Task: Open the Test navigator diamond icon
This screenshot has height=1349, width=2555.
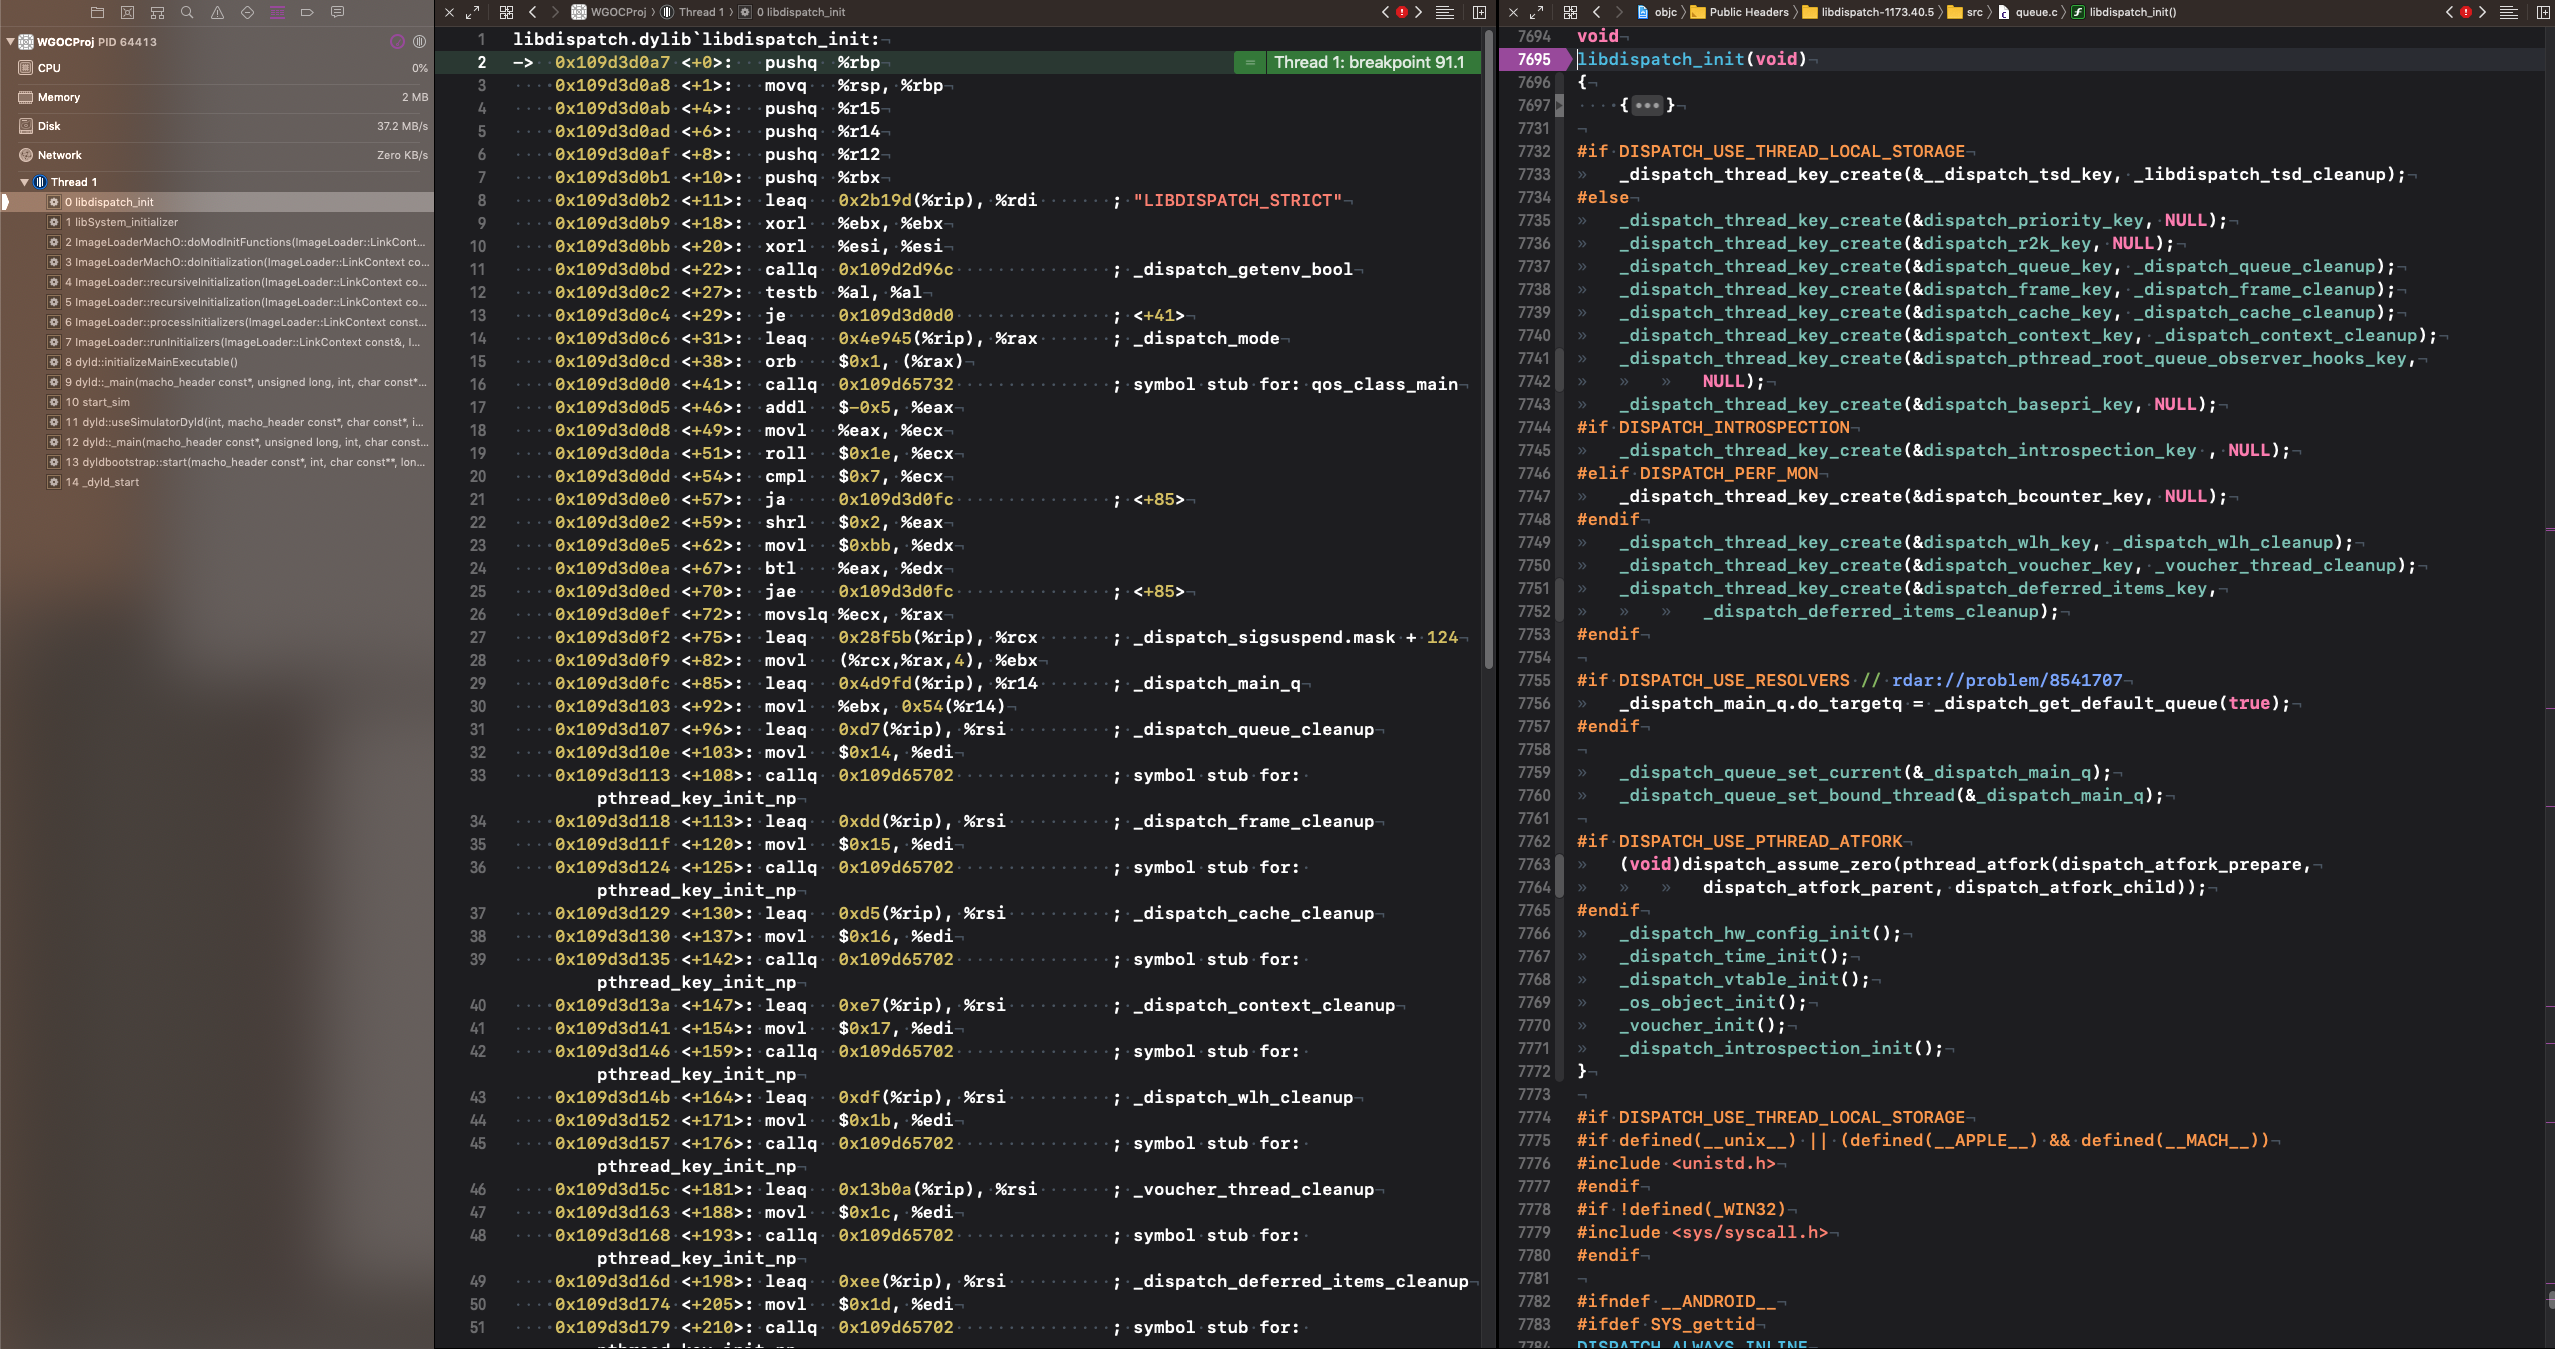Action: pos(247,12)
